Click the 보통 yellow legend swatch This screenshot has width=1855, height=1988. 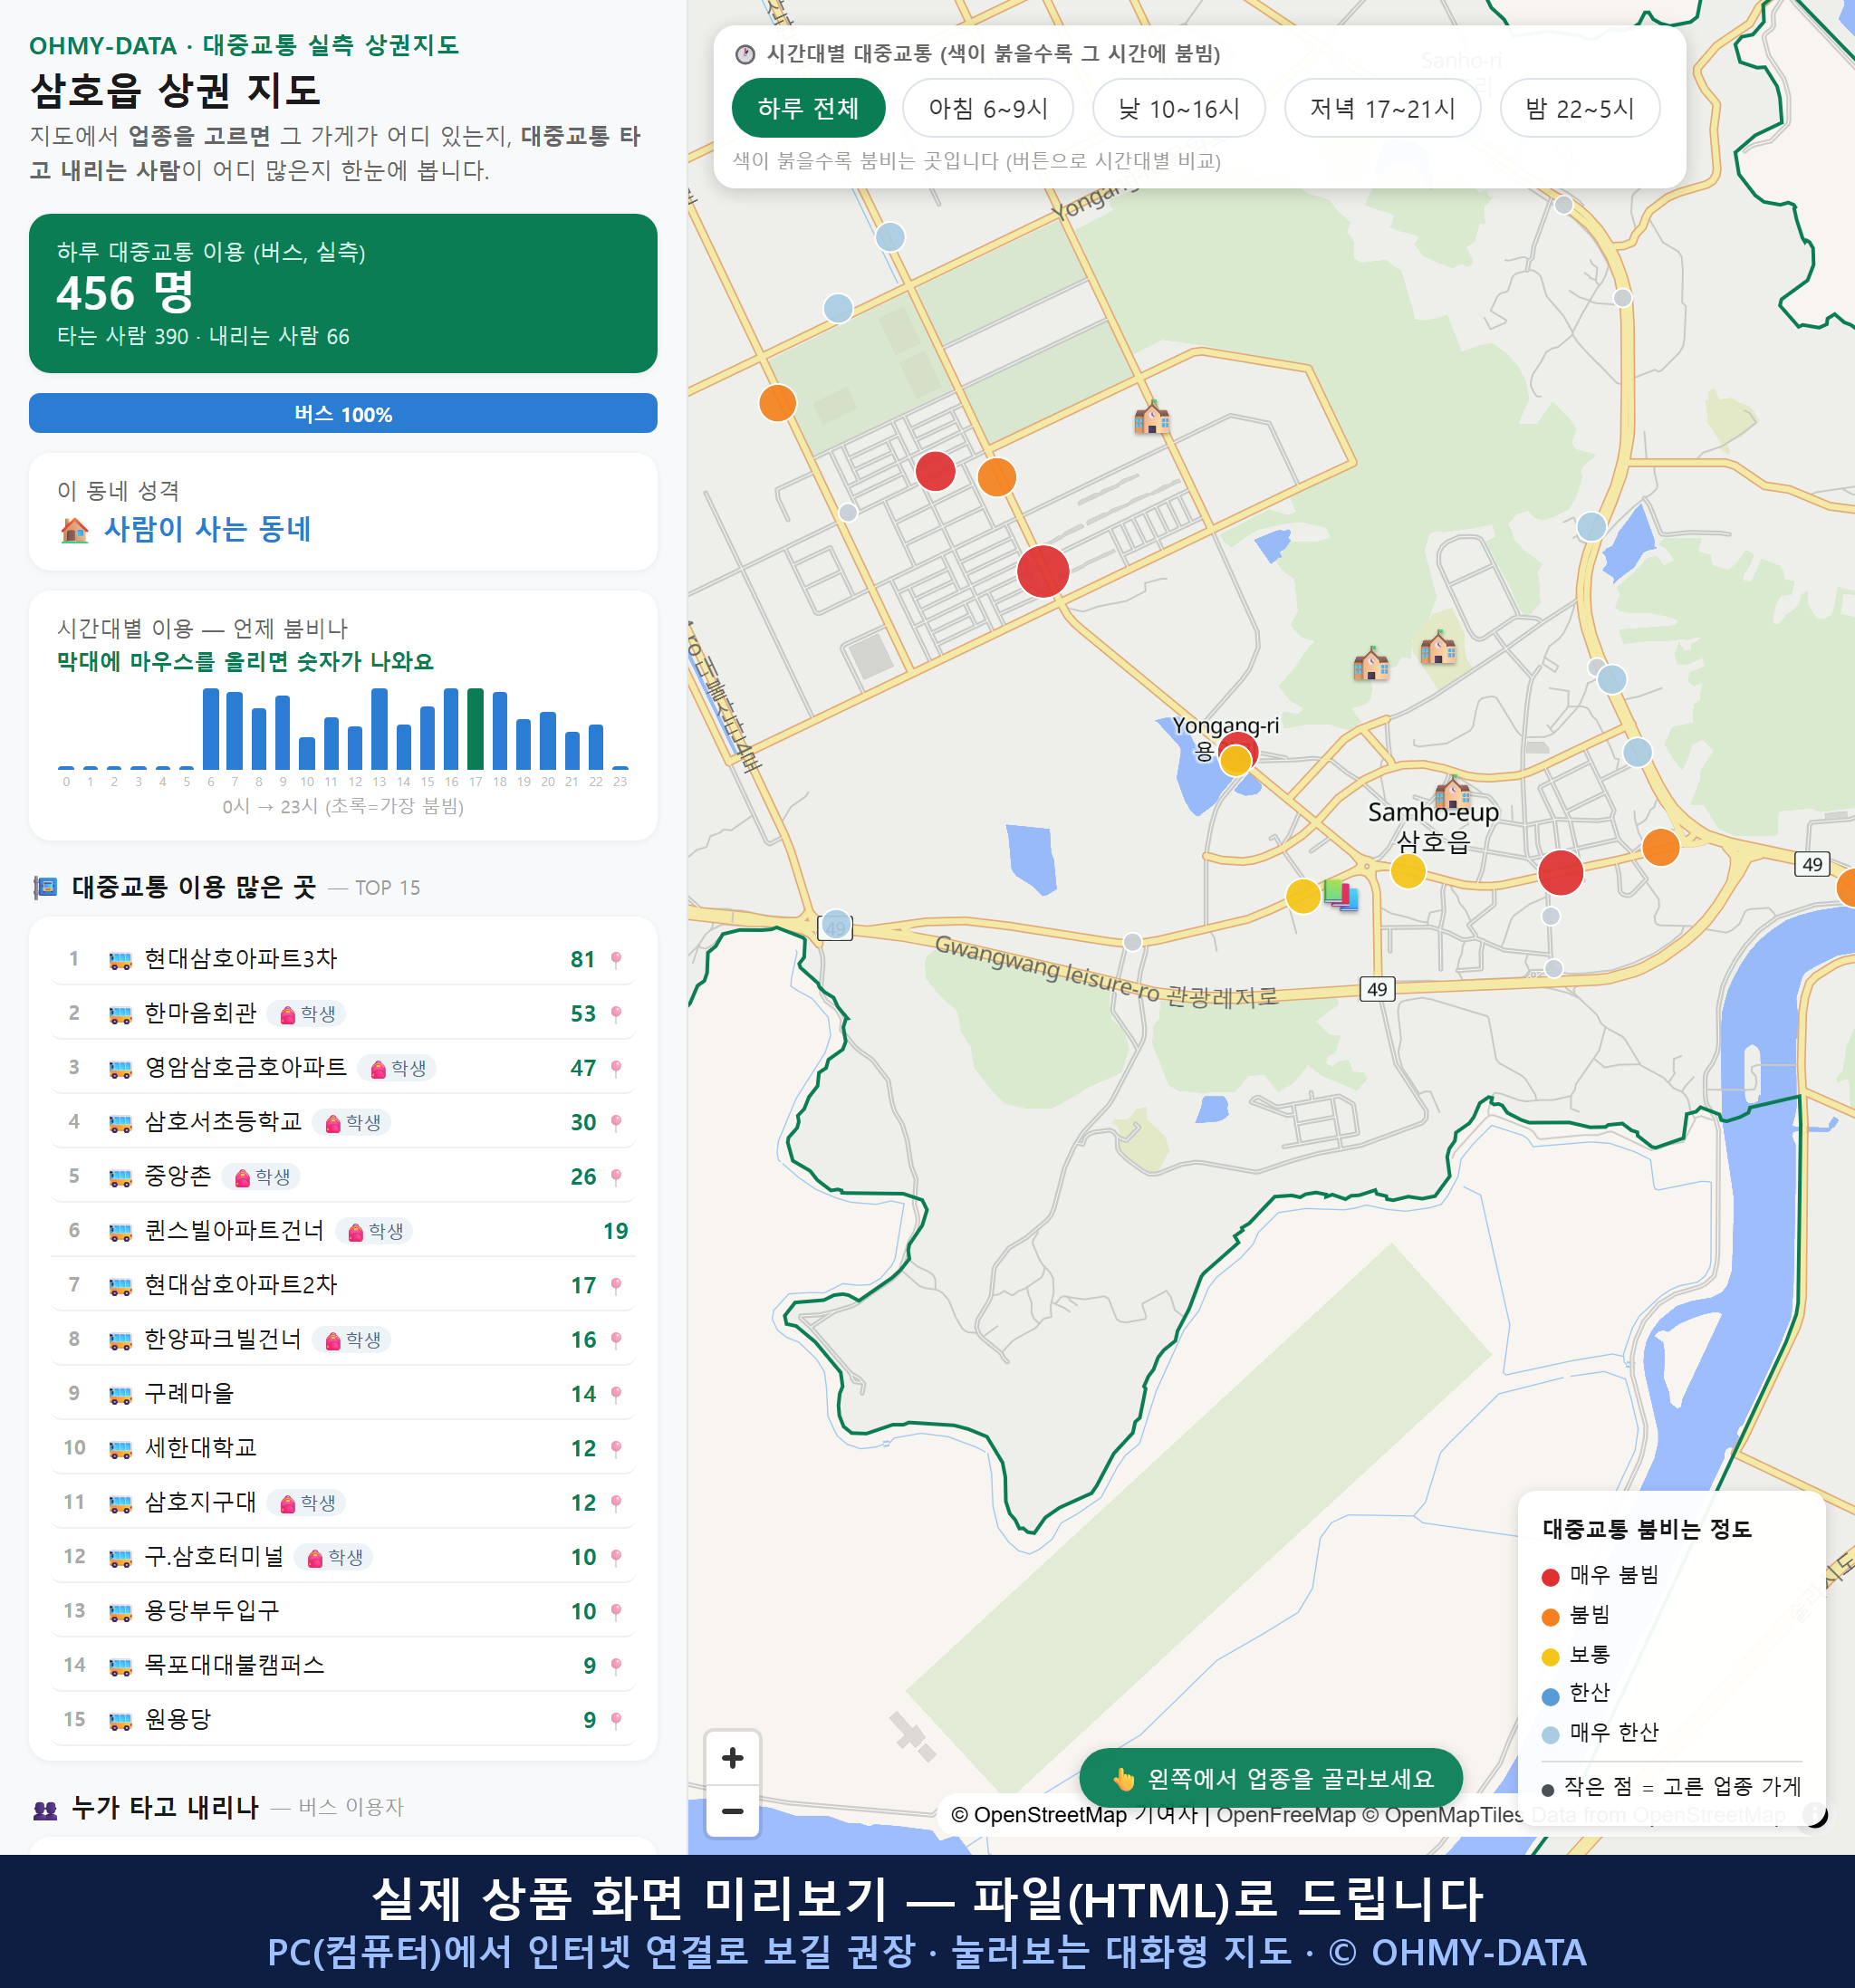pos(1550,1657)
